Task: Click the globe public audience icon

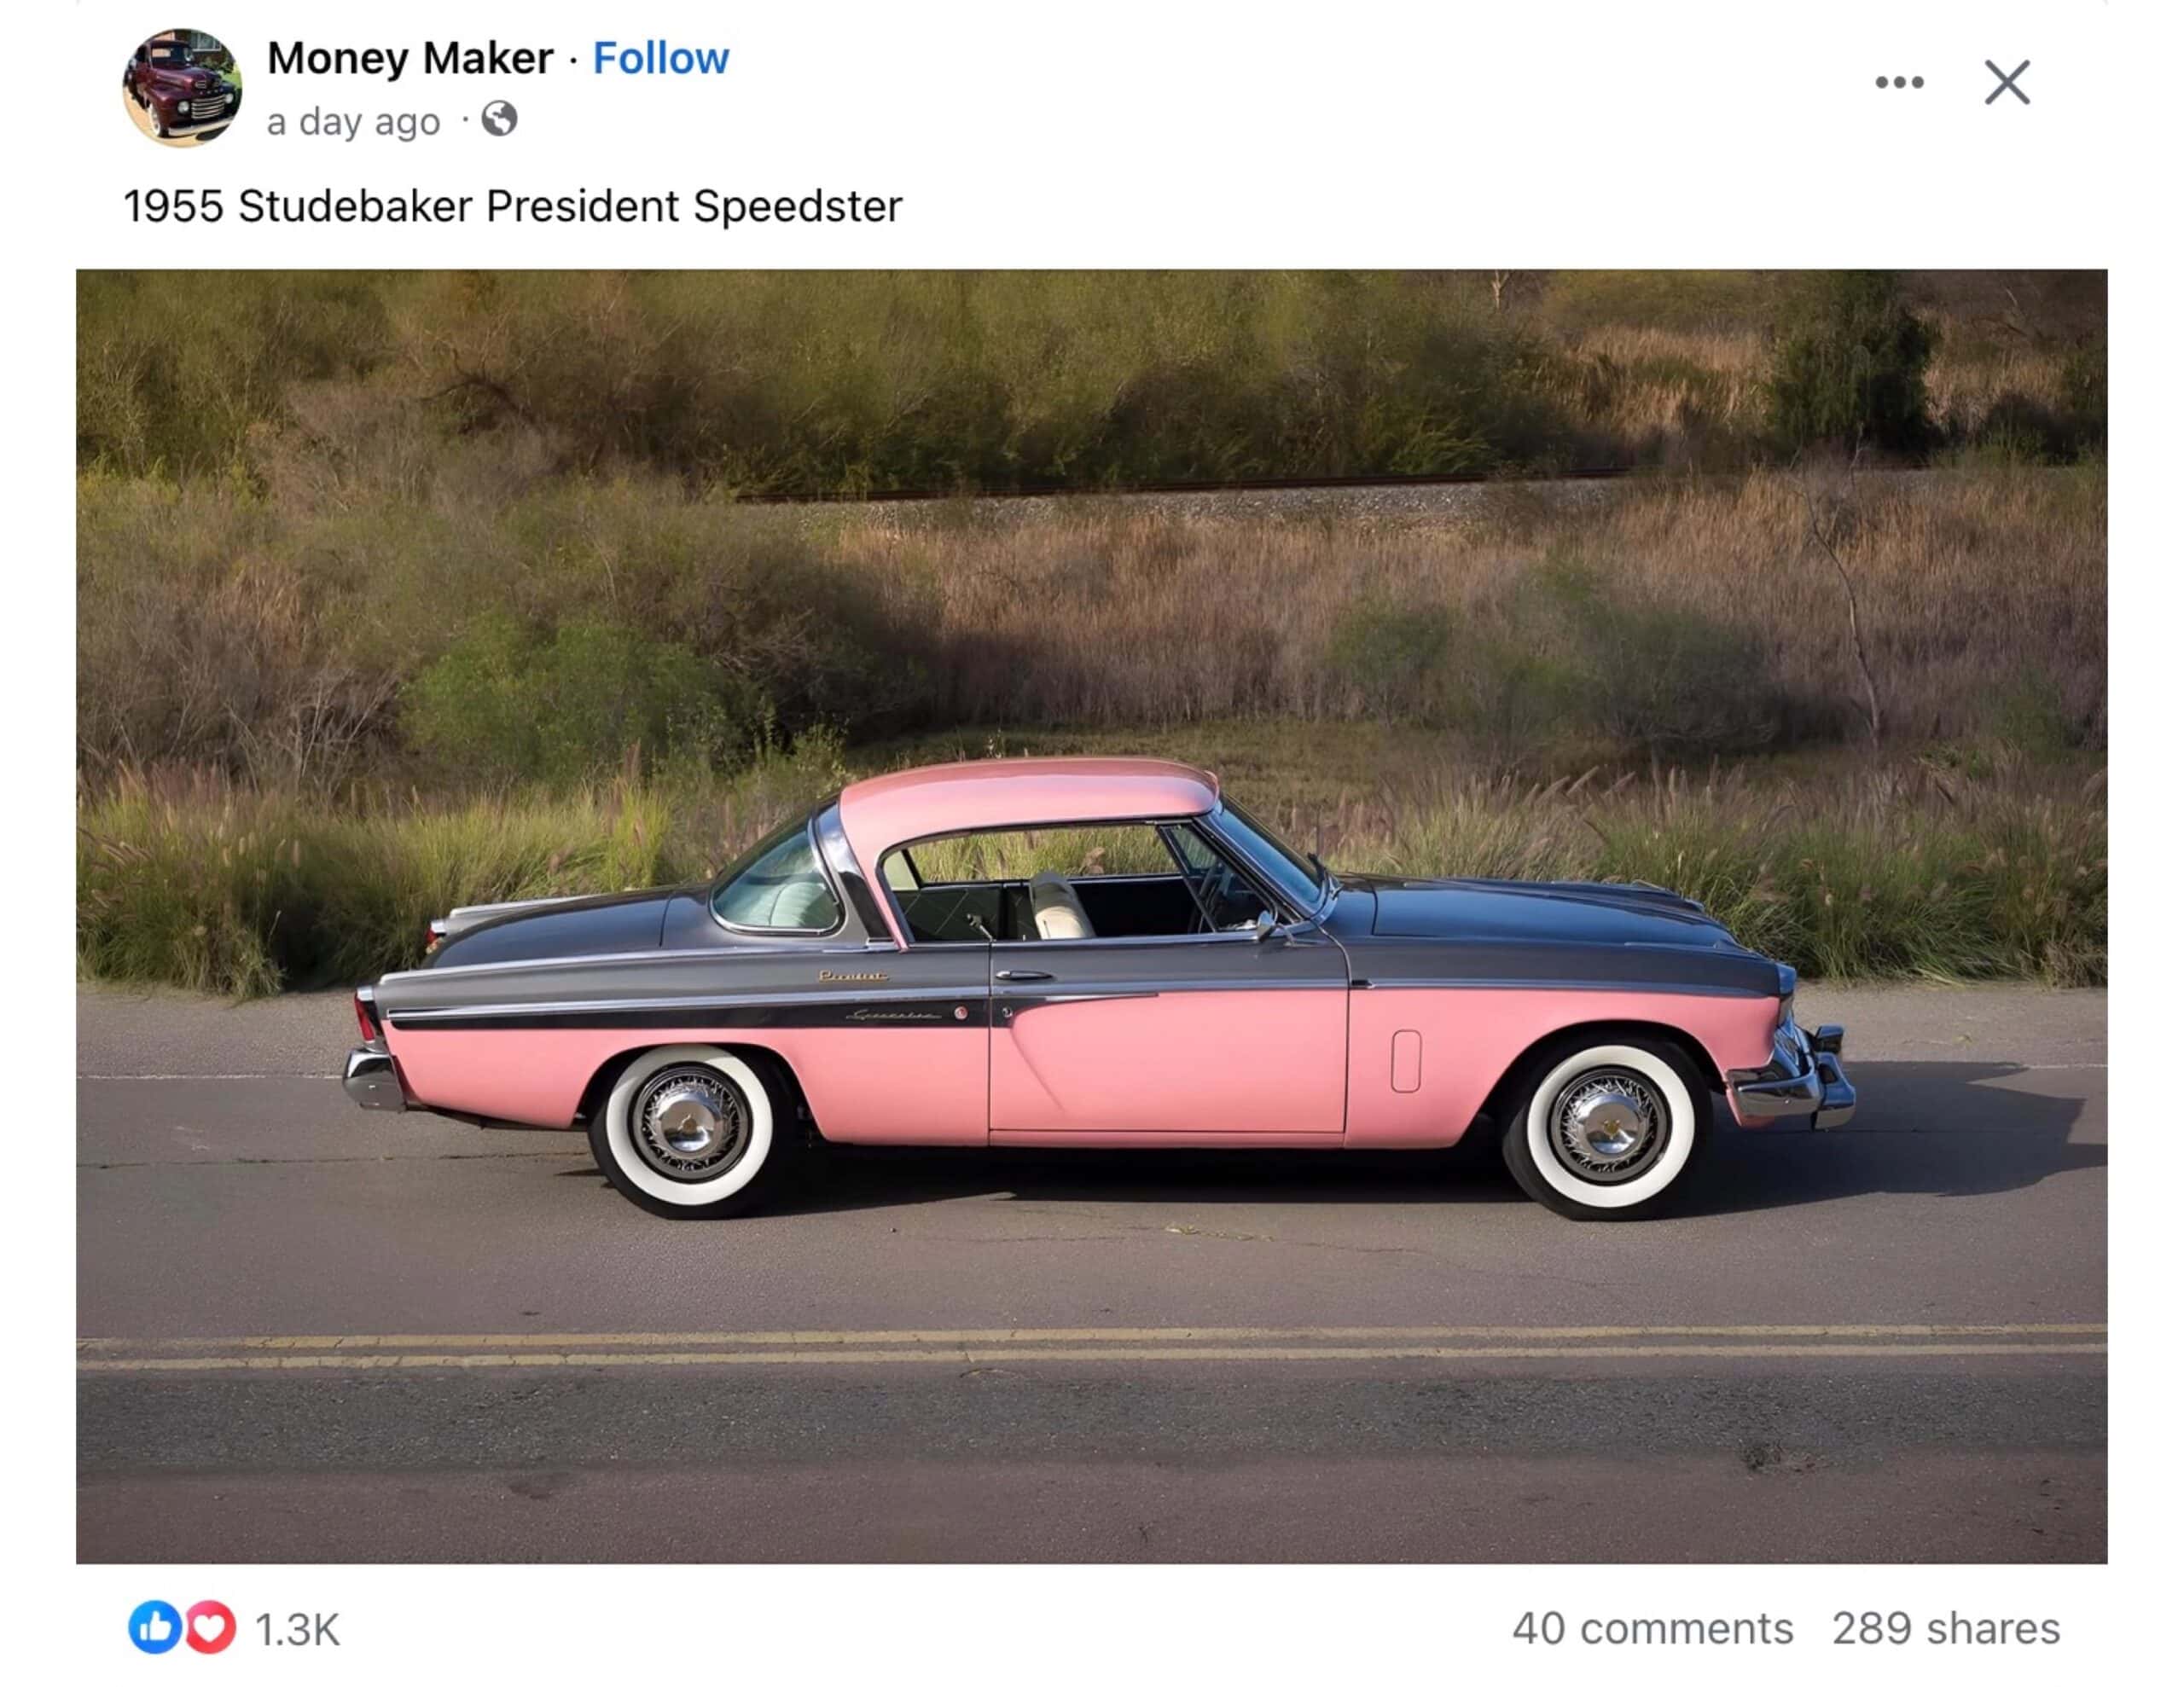Action: click(499, 119)
